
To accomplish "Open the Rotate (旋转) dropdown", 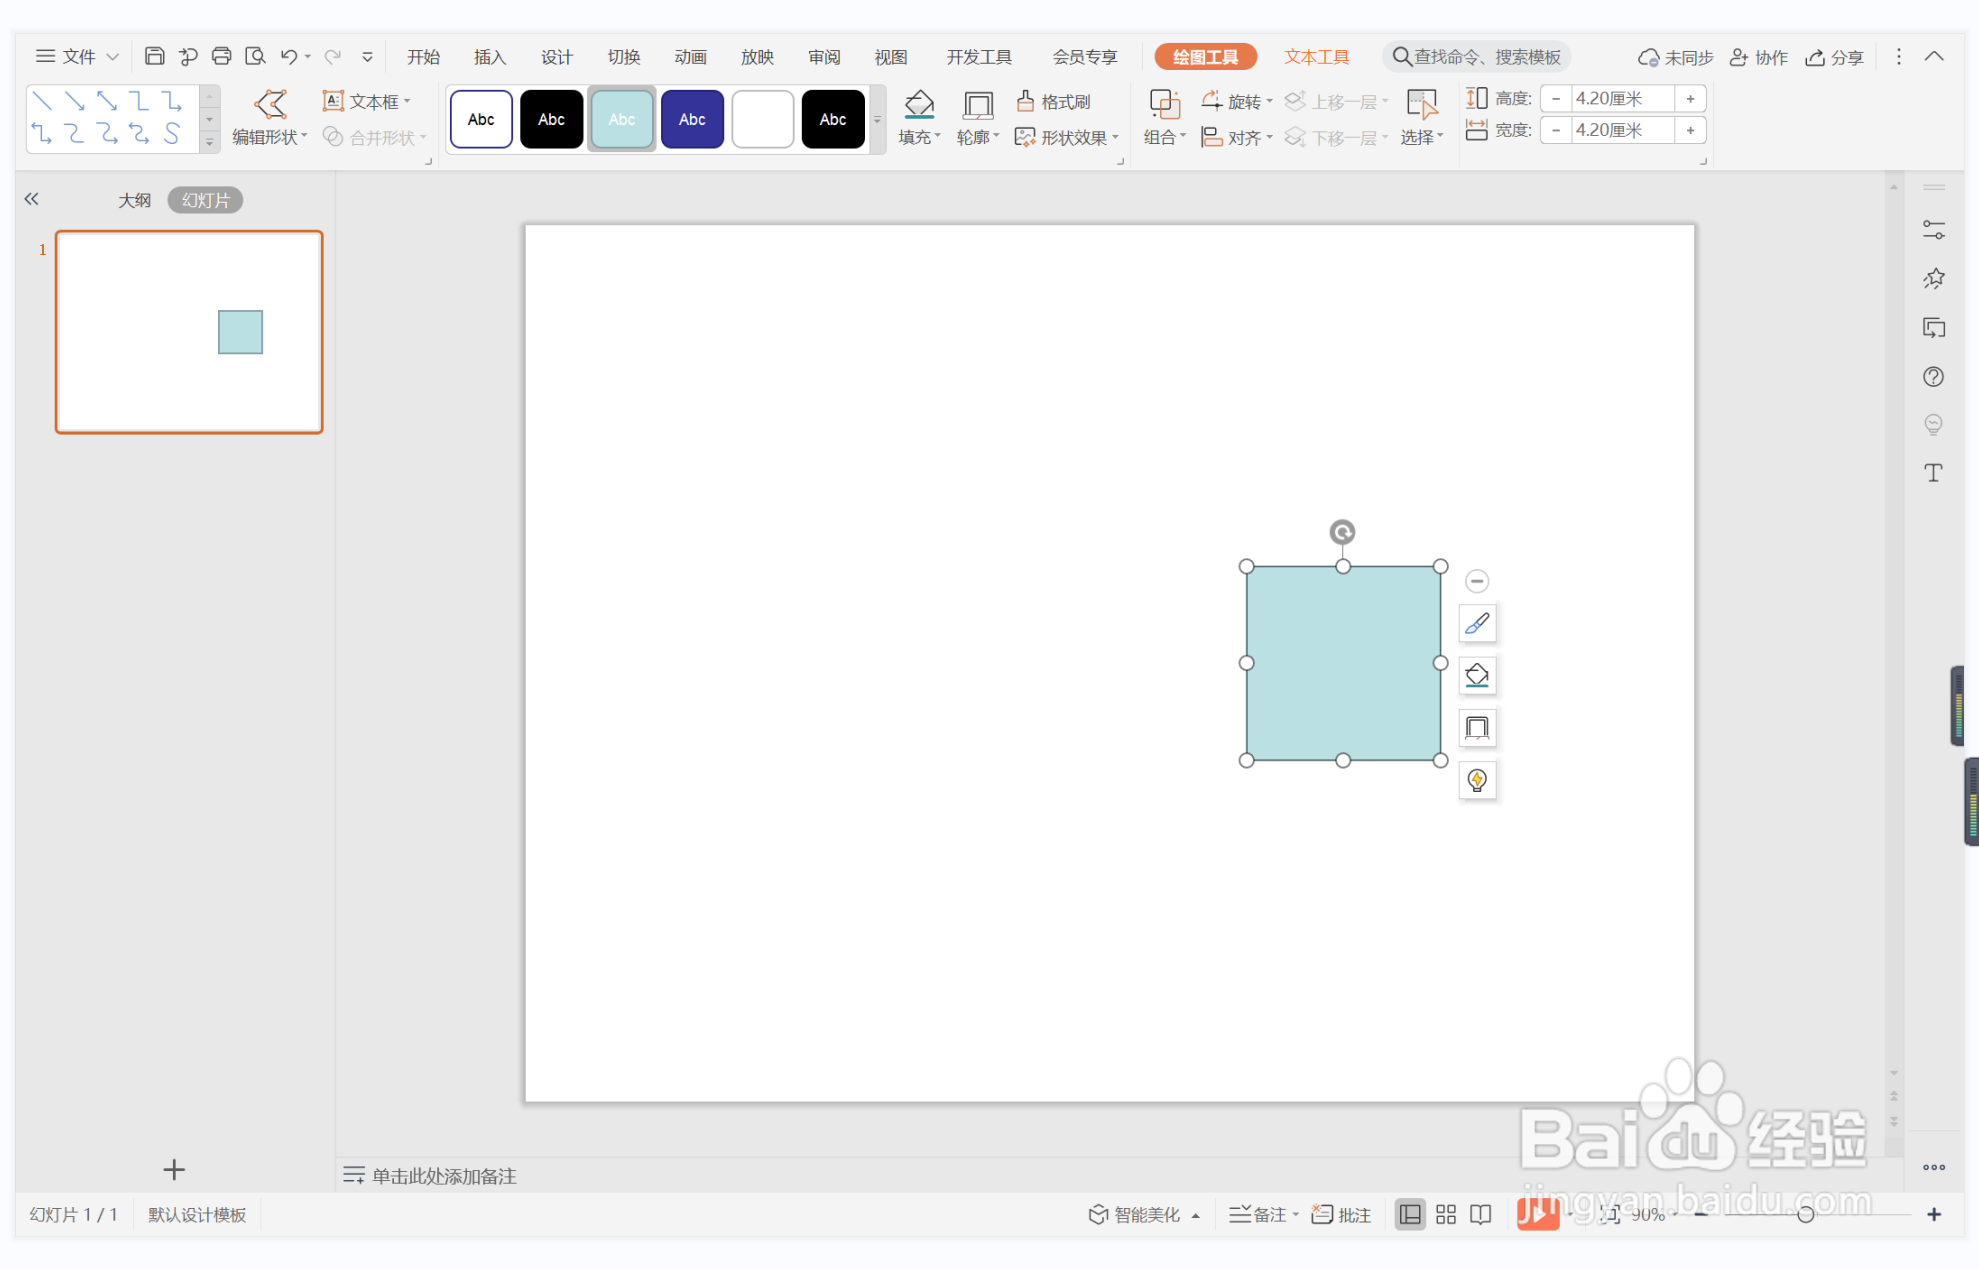I will (x=1269, y=102).
